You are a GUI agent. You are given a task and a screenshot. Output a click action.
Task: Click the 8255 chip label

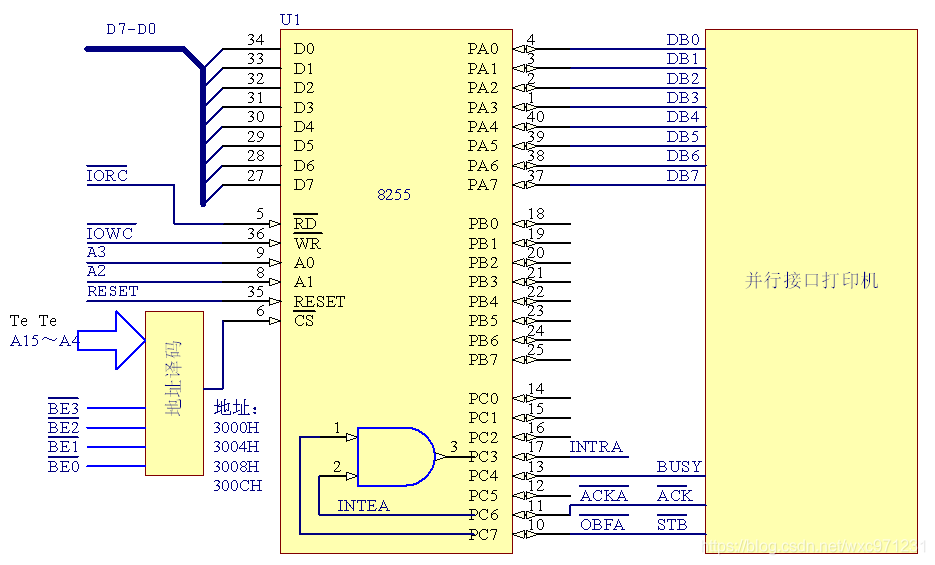[x=394, y=195]
